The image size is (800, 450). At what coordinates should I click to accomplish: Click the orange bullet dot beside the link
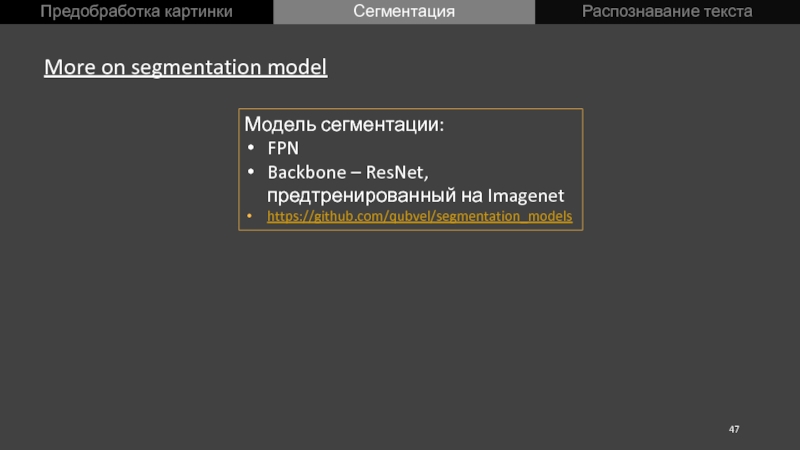coord(249,216)
